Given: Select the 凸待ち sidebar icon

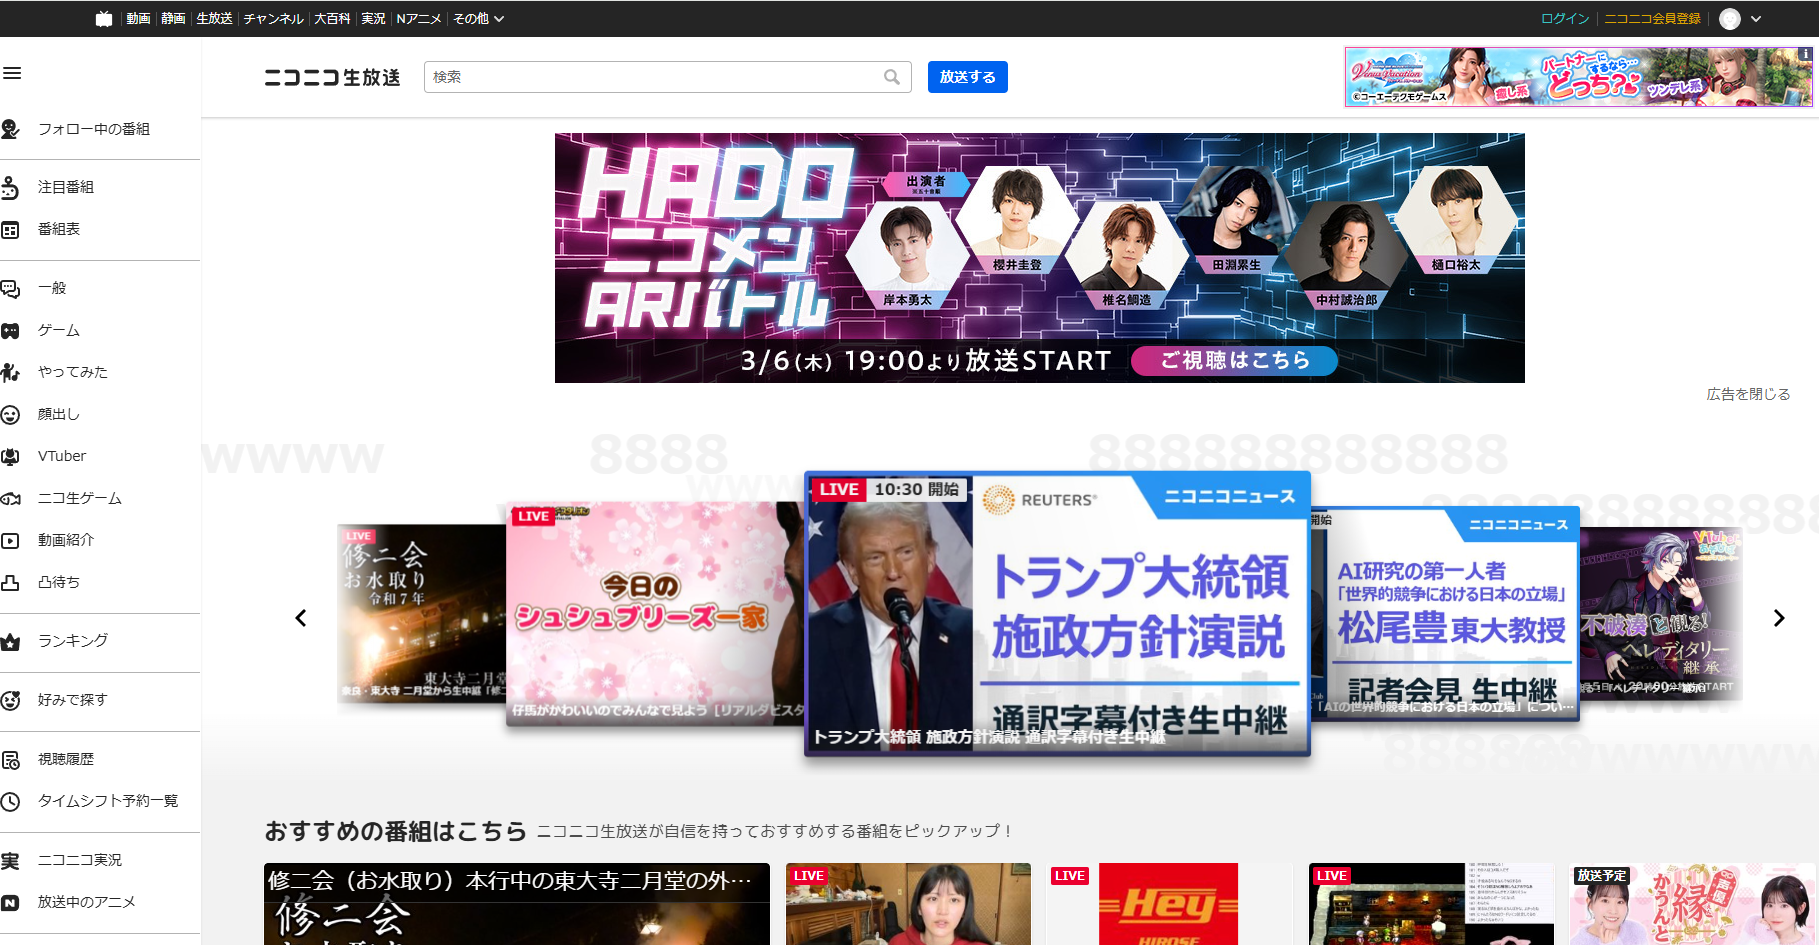Looking at the screenshot, I should 12,581.
